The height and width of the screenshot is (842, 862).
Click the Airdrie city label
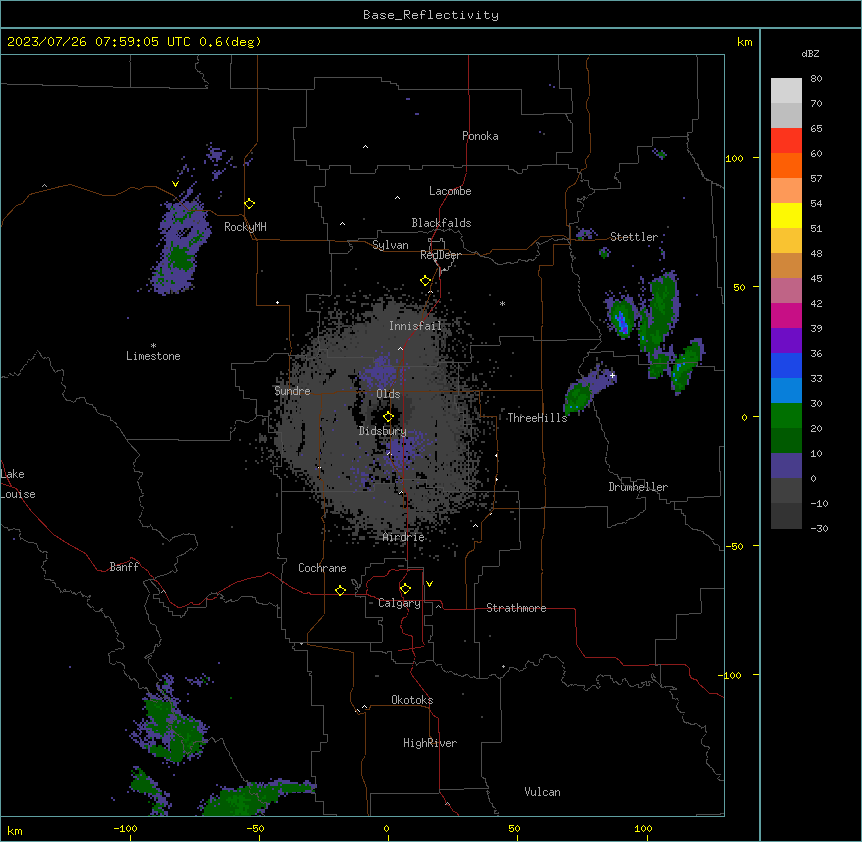coord(404,537)
